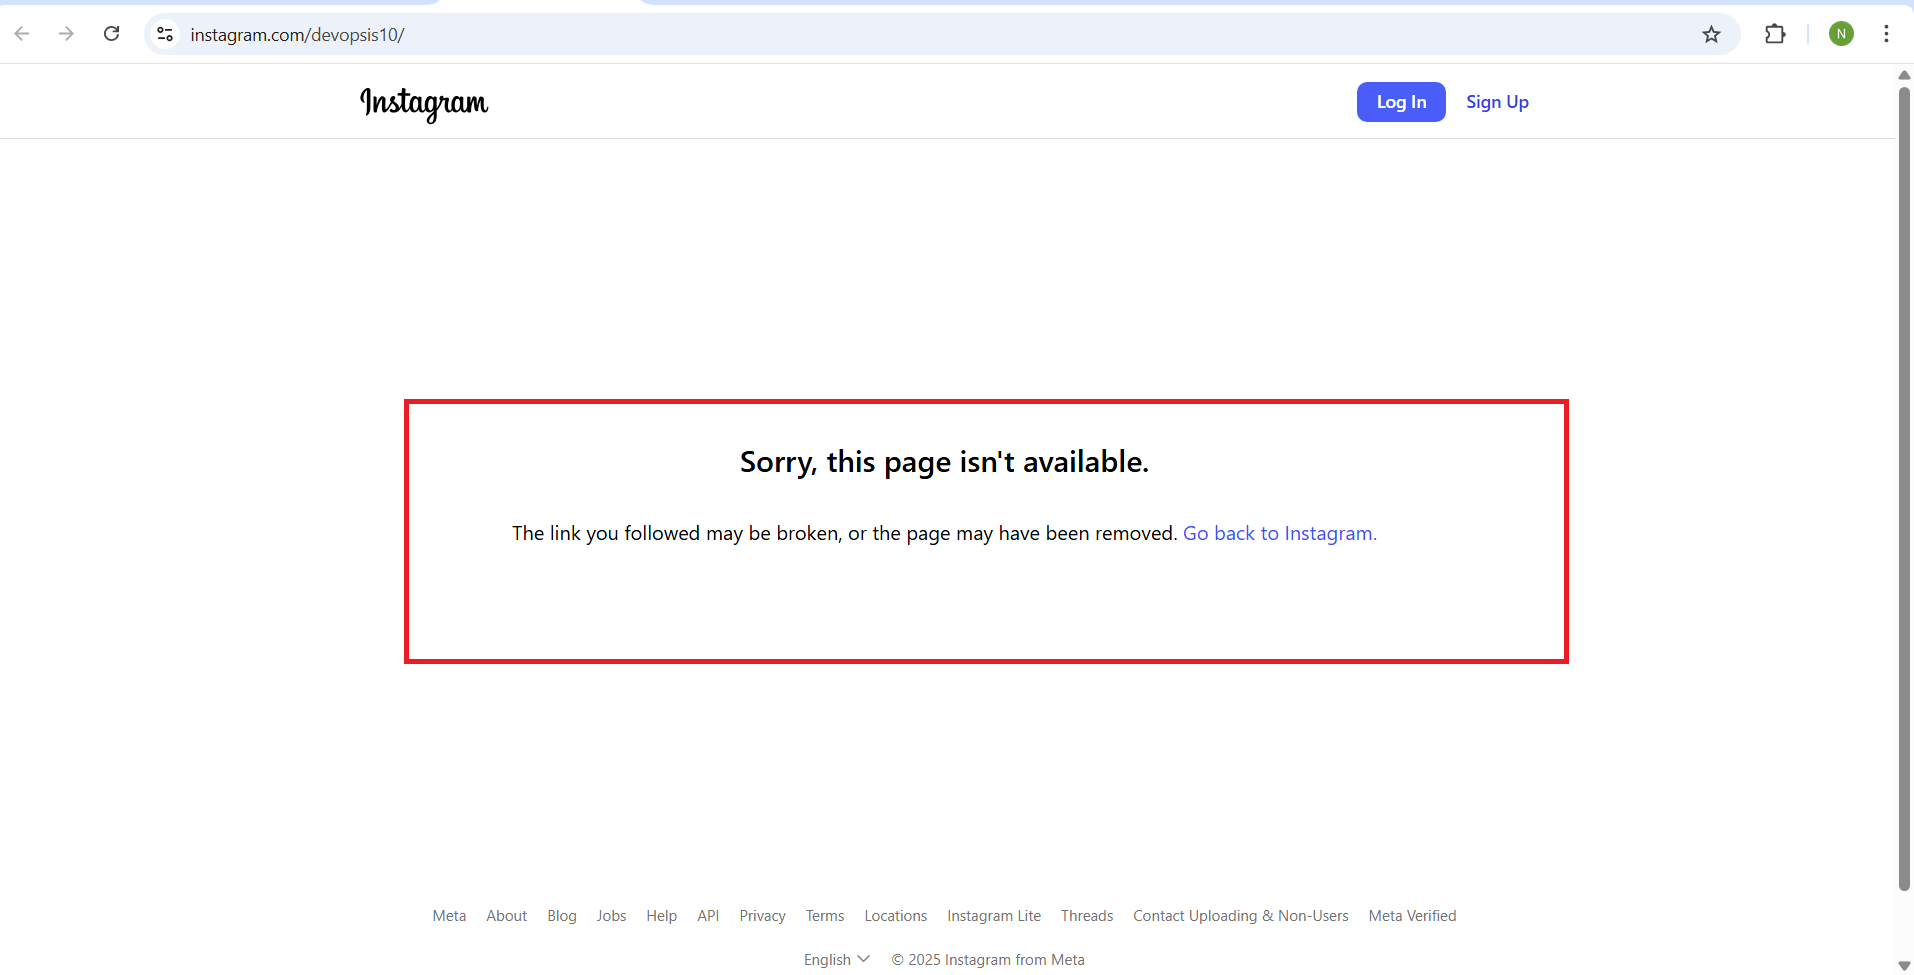The width and height of the screenshot is (1914, 975).
Task: Click the Sign Up link
Action: [x=1497, y=102]
